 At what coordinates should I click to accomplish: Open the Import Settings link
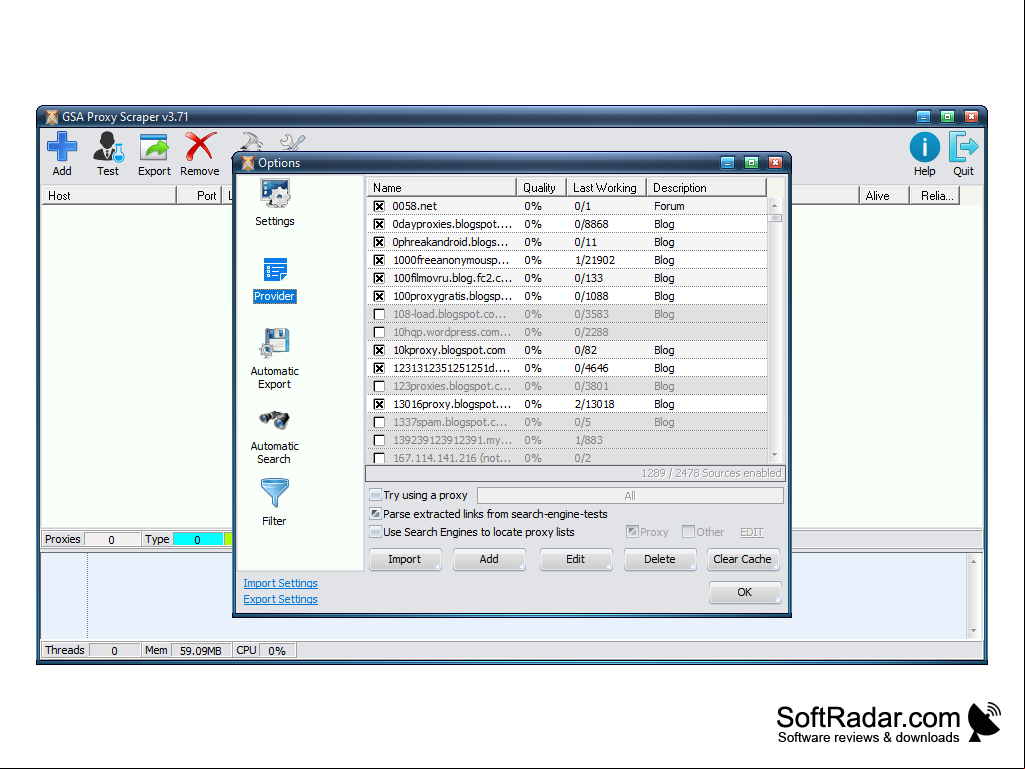pyautogui.click(x=280, y=583)
